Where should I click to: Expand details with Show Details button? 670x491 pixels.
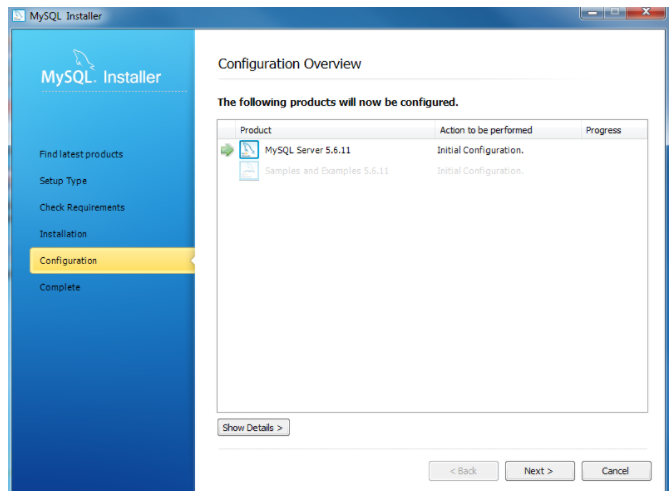(x=253, y=427)
